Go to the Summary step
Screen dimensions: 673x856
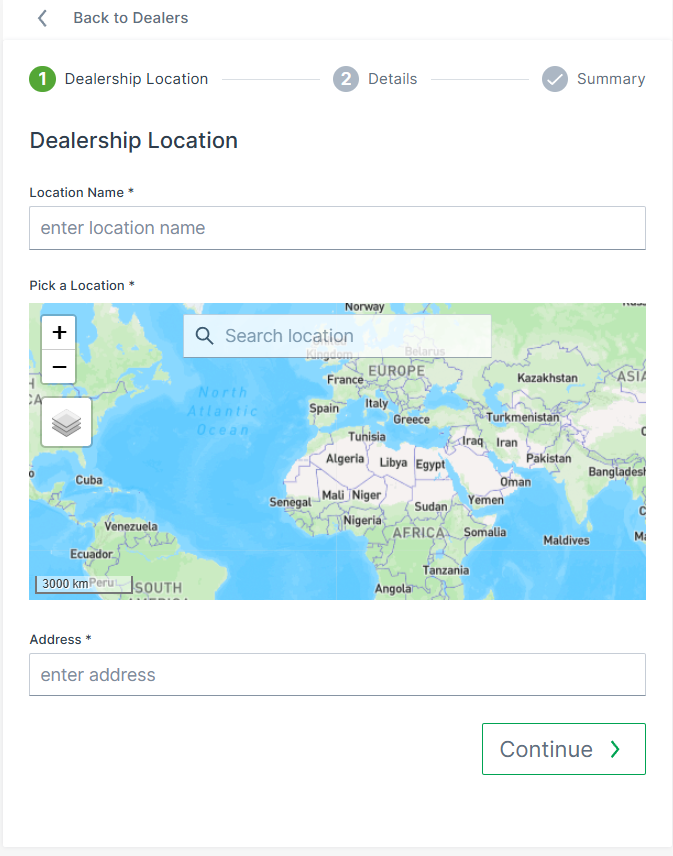610,79
